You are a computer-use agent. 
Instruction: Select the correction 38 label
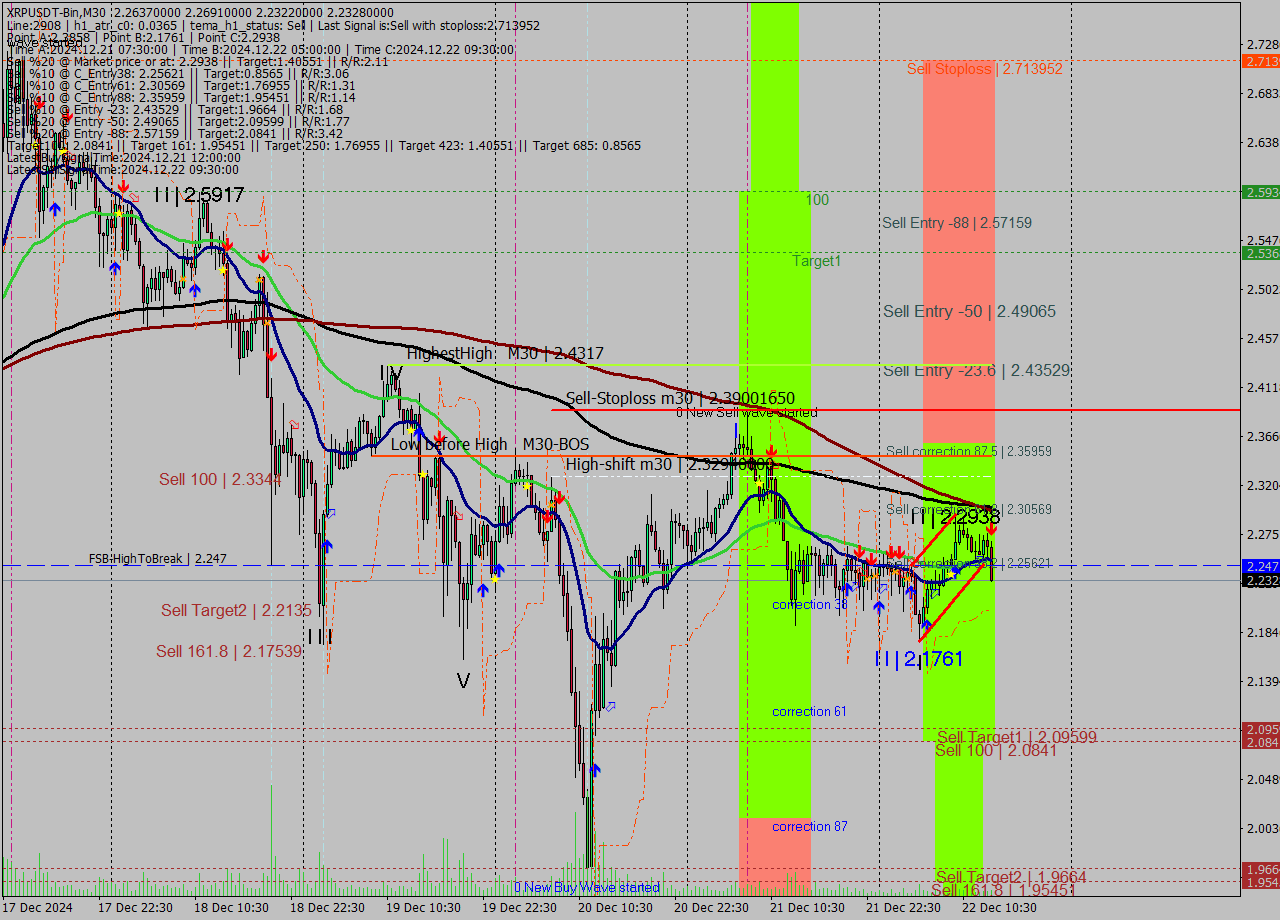pos(810,605)
